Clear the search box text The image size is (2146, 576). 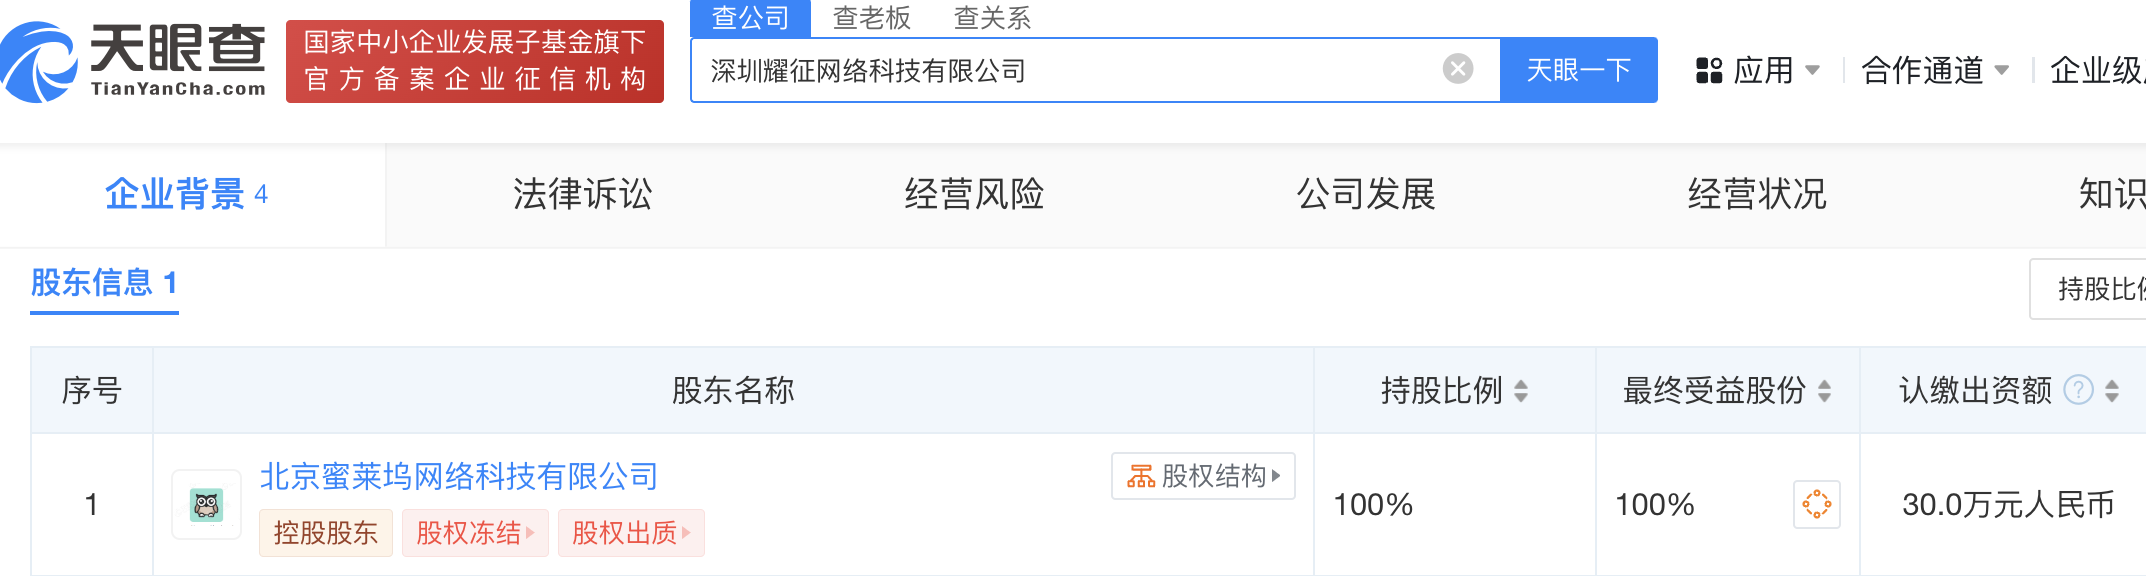coord(1457,69)
